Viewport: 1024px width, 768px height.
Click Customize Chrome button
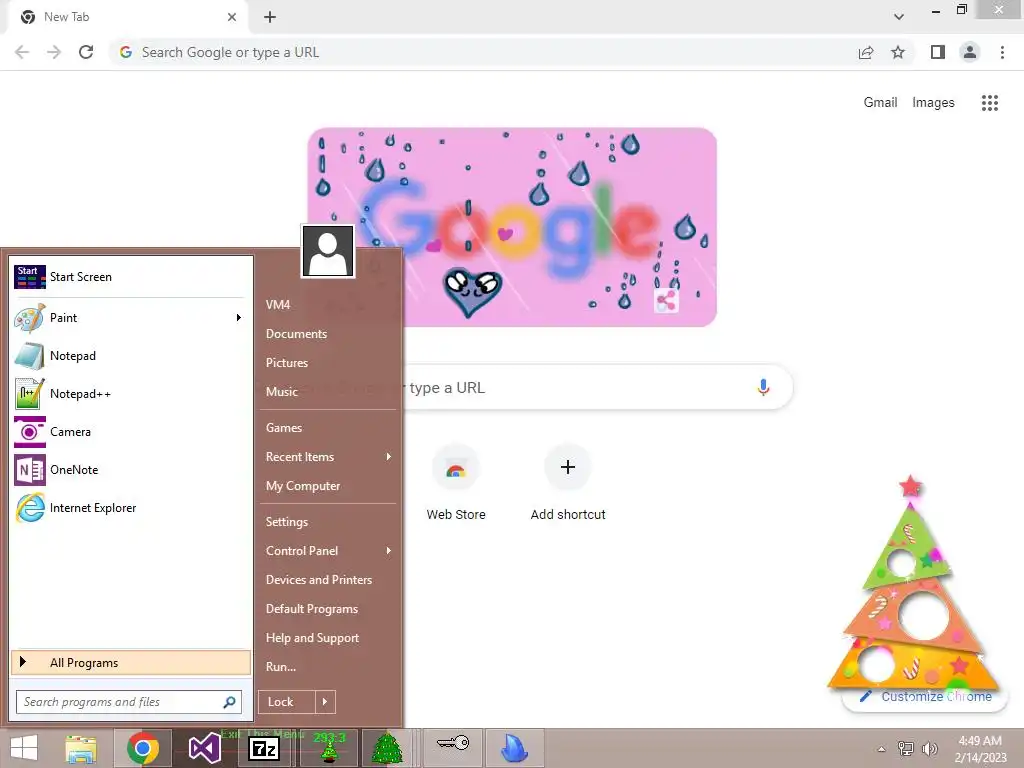click(x=926, y=697)
